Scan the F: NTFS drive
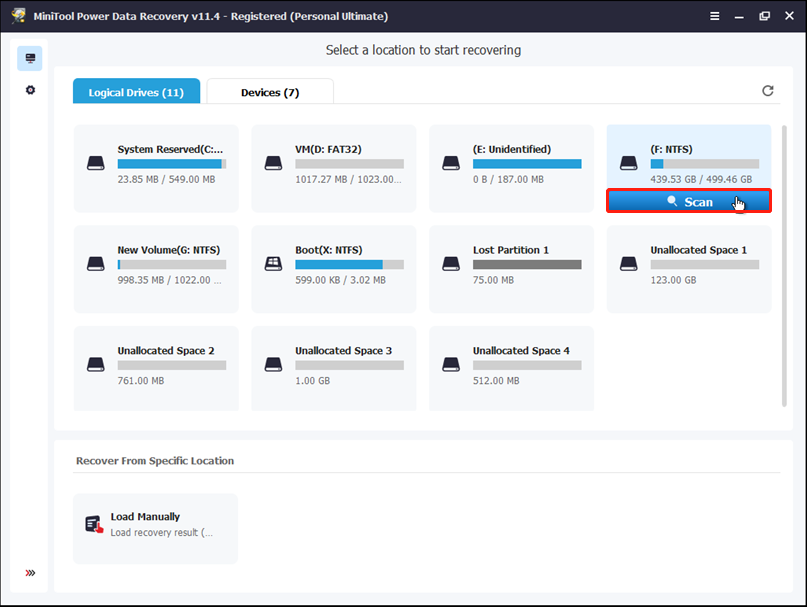Screen dimensions: 807x607 pos(689,201)
